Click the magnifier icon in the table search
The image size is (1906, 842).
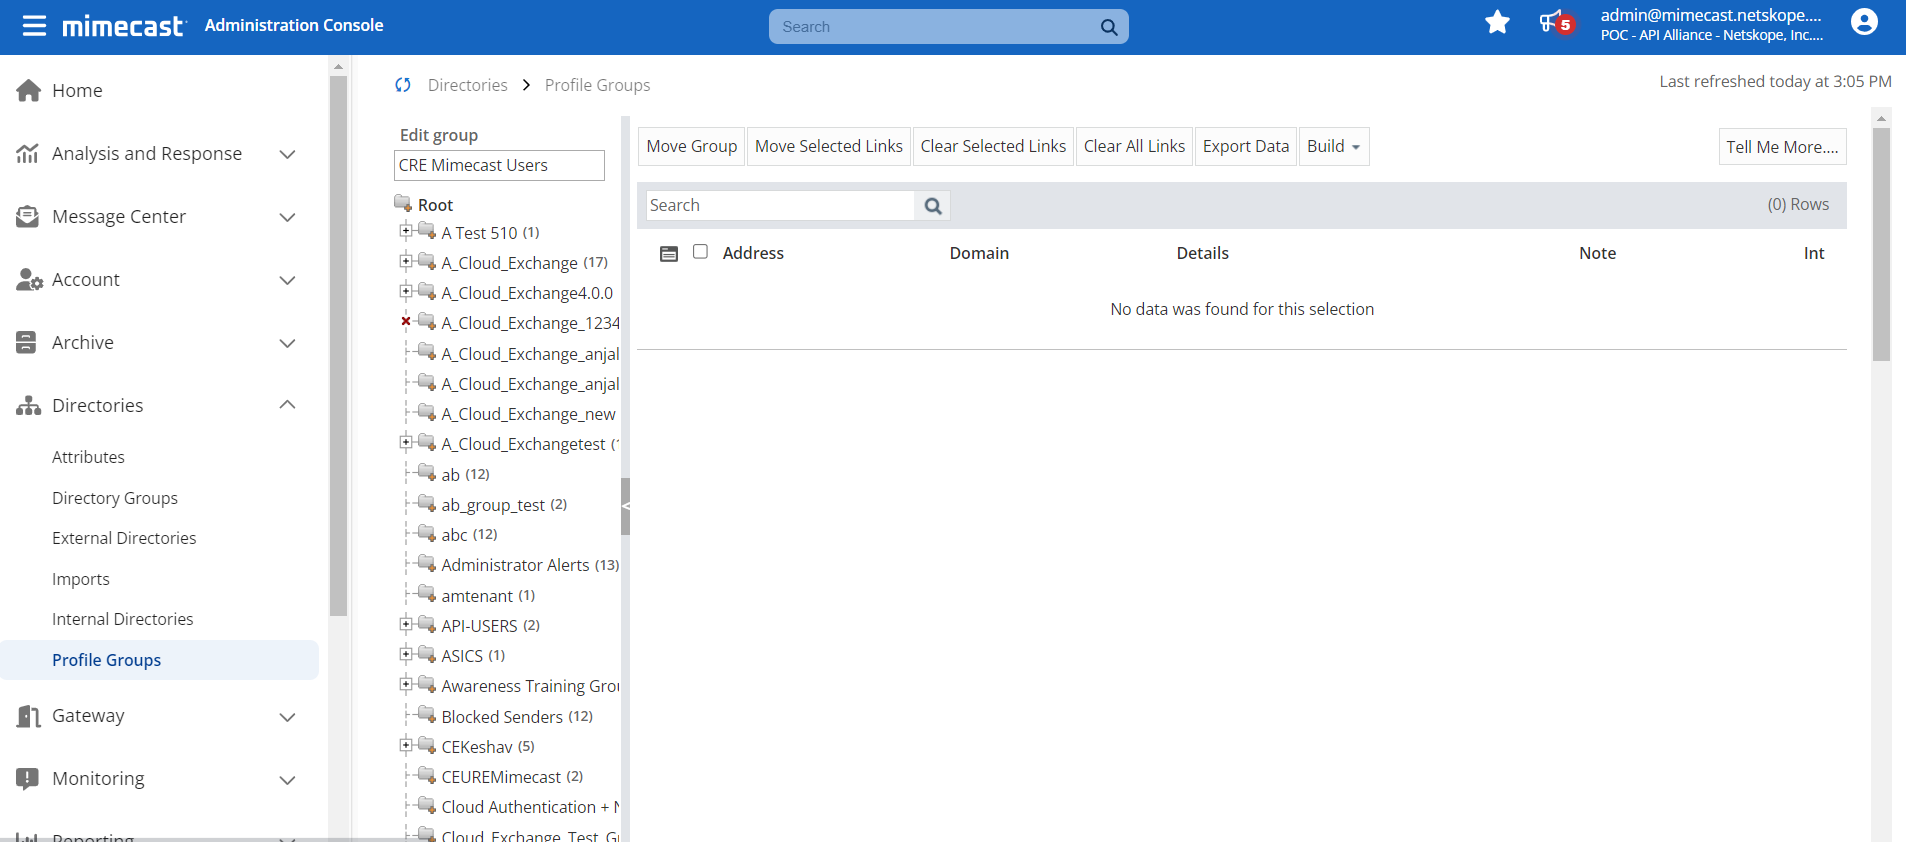pyautogui.click(x=933, y=206)
